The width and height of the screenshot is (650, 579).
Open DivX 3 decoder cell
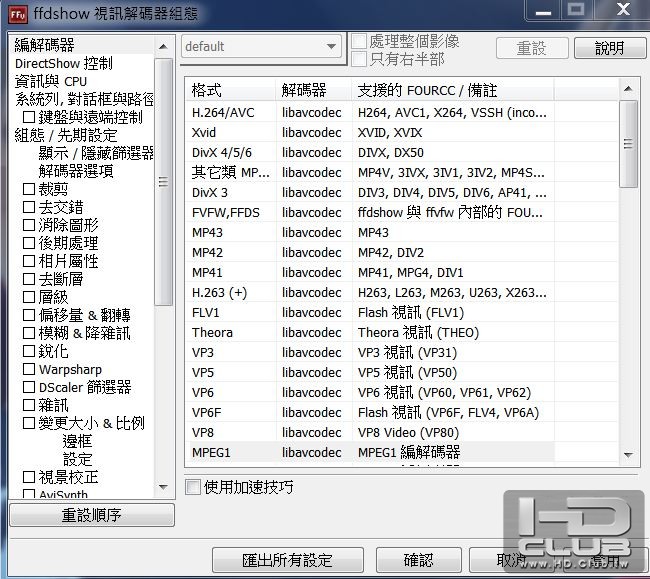(x=312, y=193)
